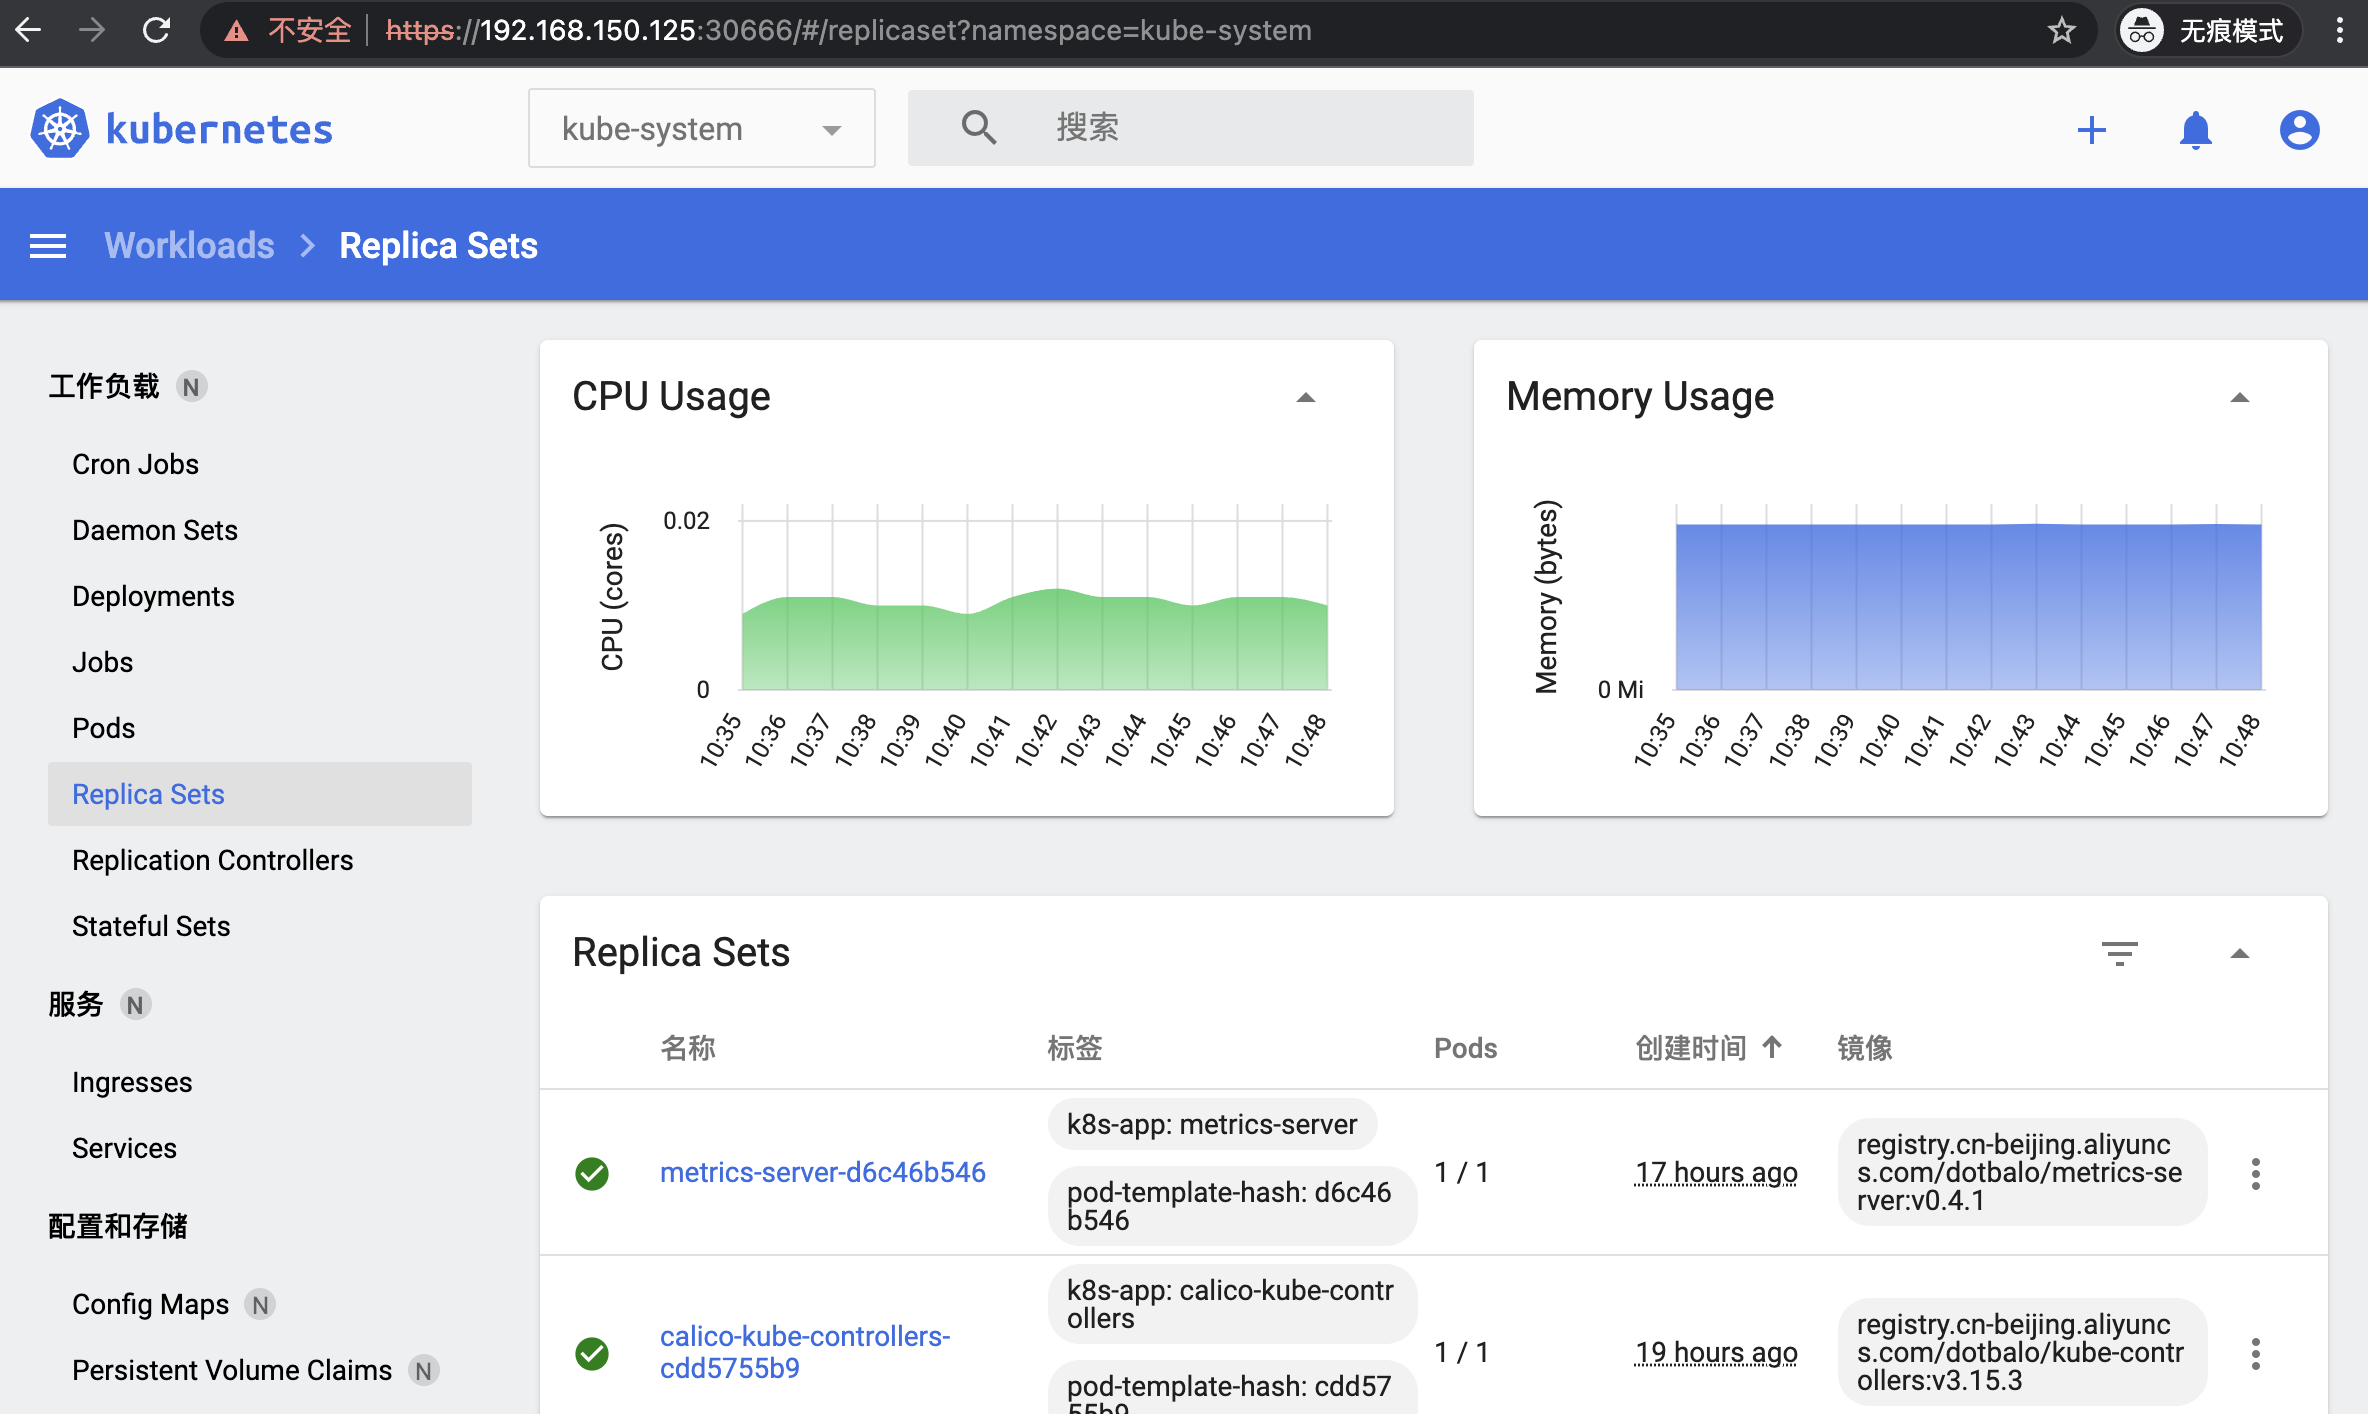
Task: Bookmark this page with star icon
Action: [x=2061, y=30]
